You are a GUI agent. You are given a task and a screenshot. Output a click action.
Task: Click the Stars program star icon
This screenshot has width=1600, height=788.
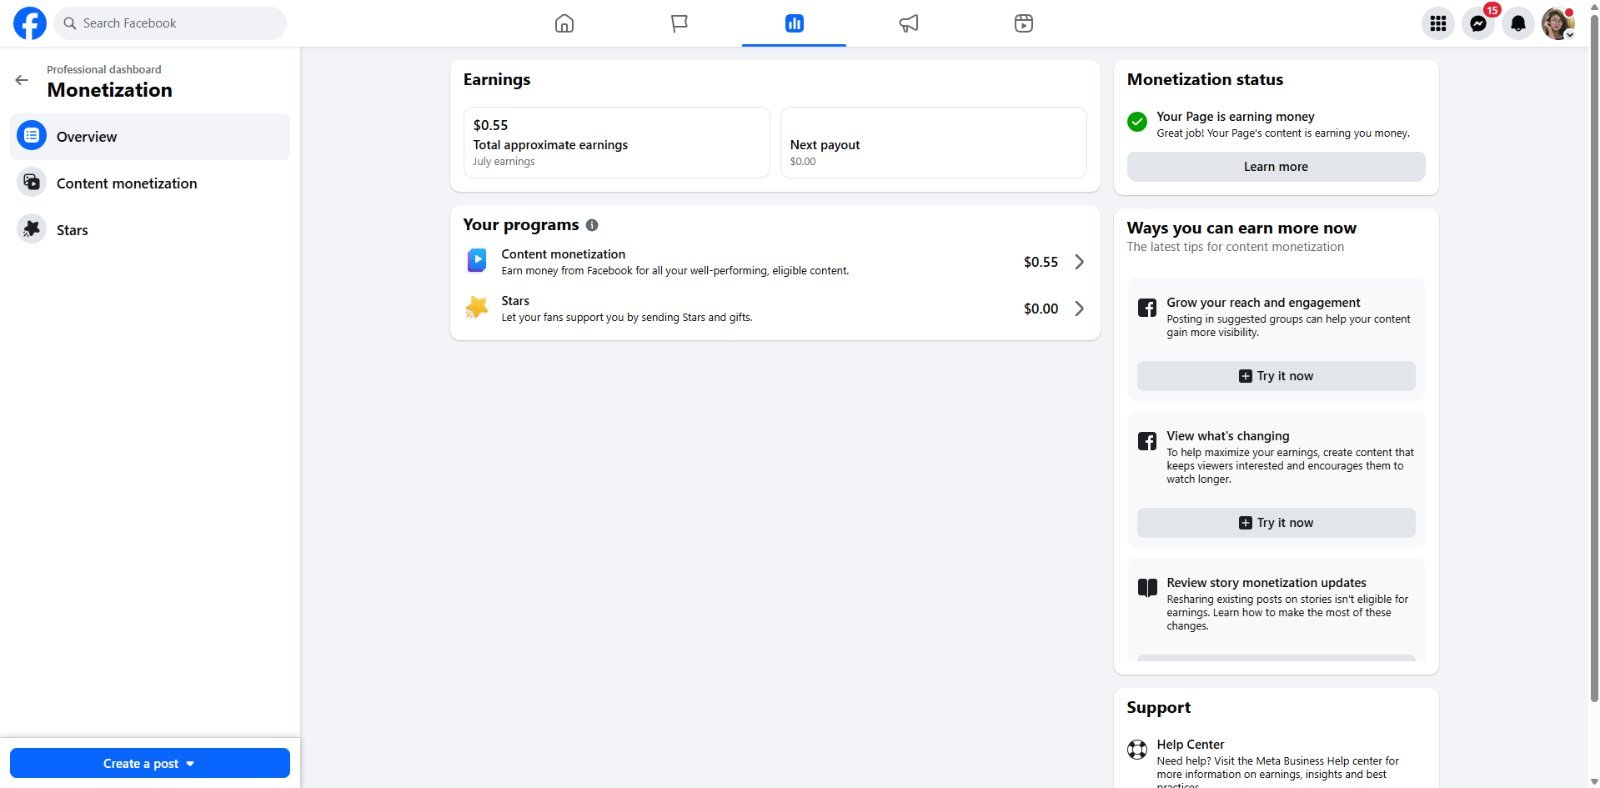pos(477,308)
